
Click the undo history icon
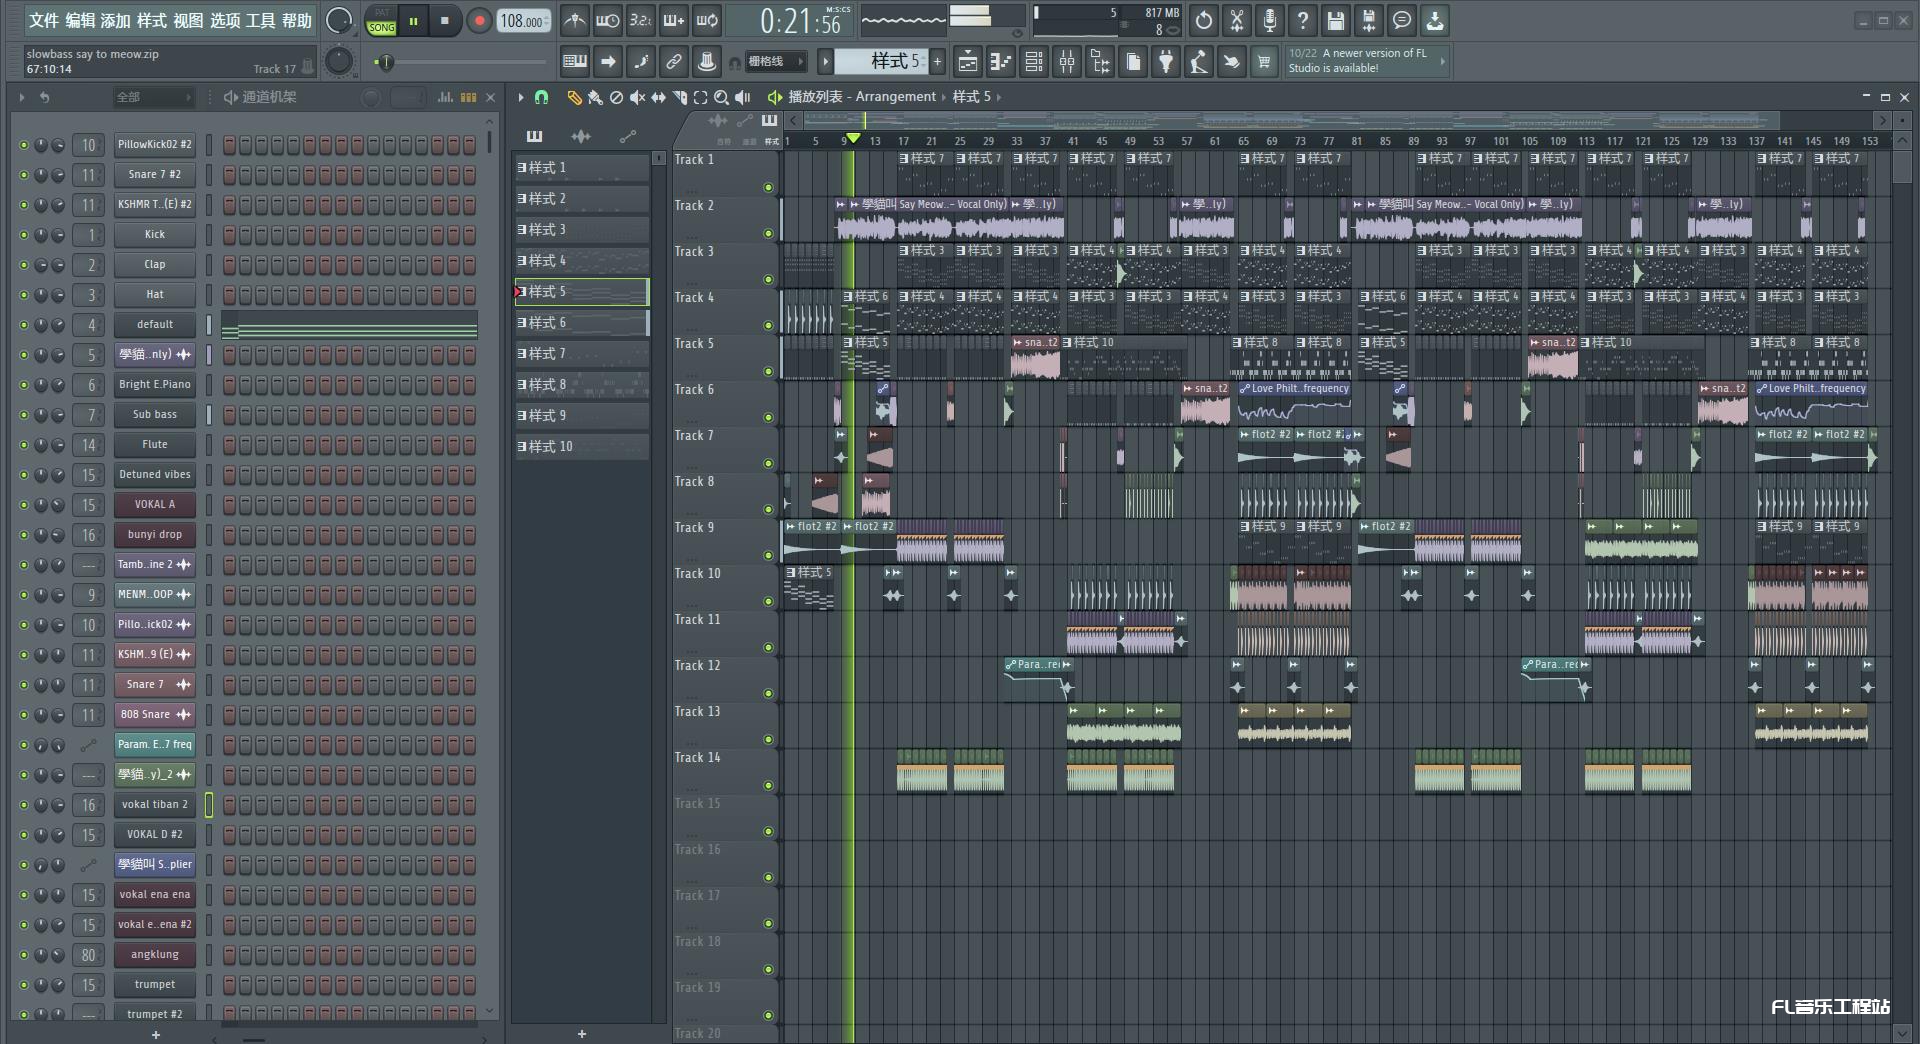(x=1204, y=20)
